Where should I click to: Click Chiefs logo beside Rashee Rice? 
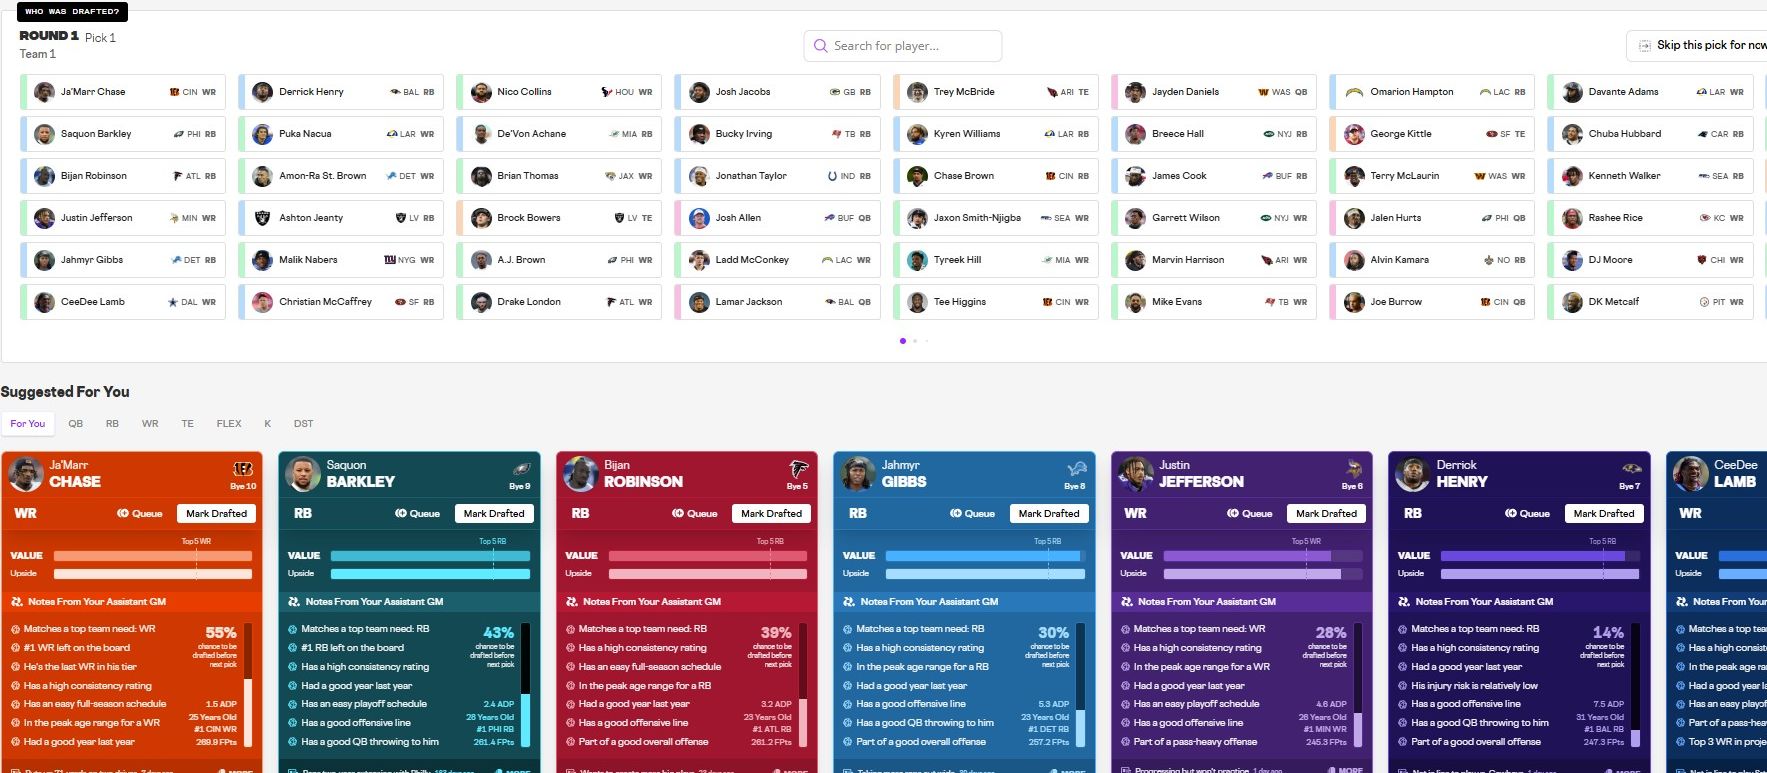[1705, 218]
